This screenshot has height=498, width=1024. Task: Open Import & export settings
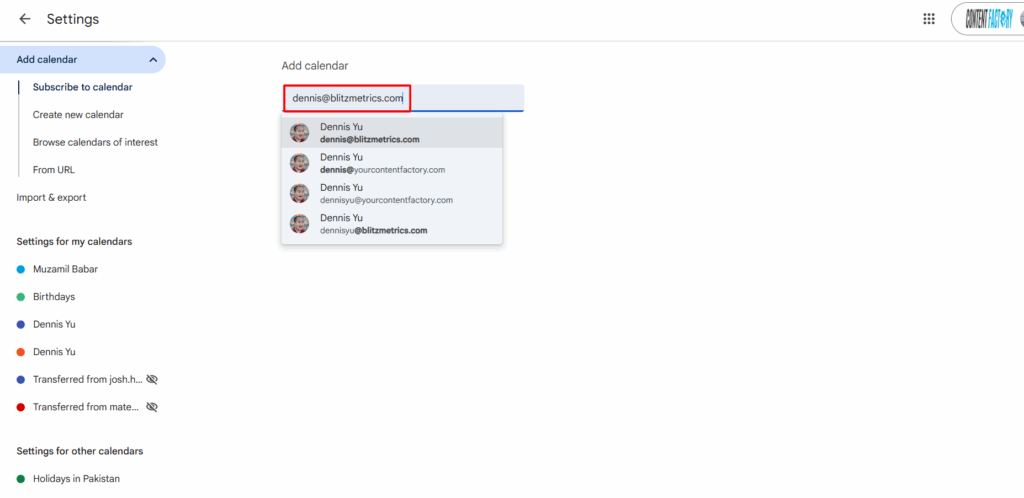(x=52, y=197)
